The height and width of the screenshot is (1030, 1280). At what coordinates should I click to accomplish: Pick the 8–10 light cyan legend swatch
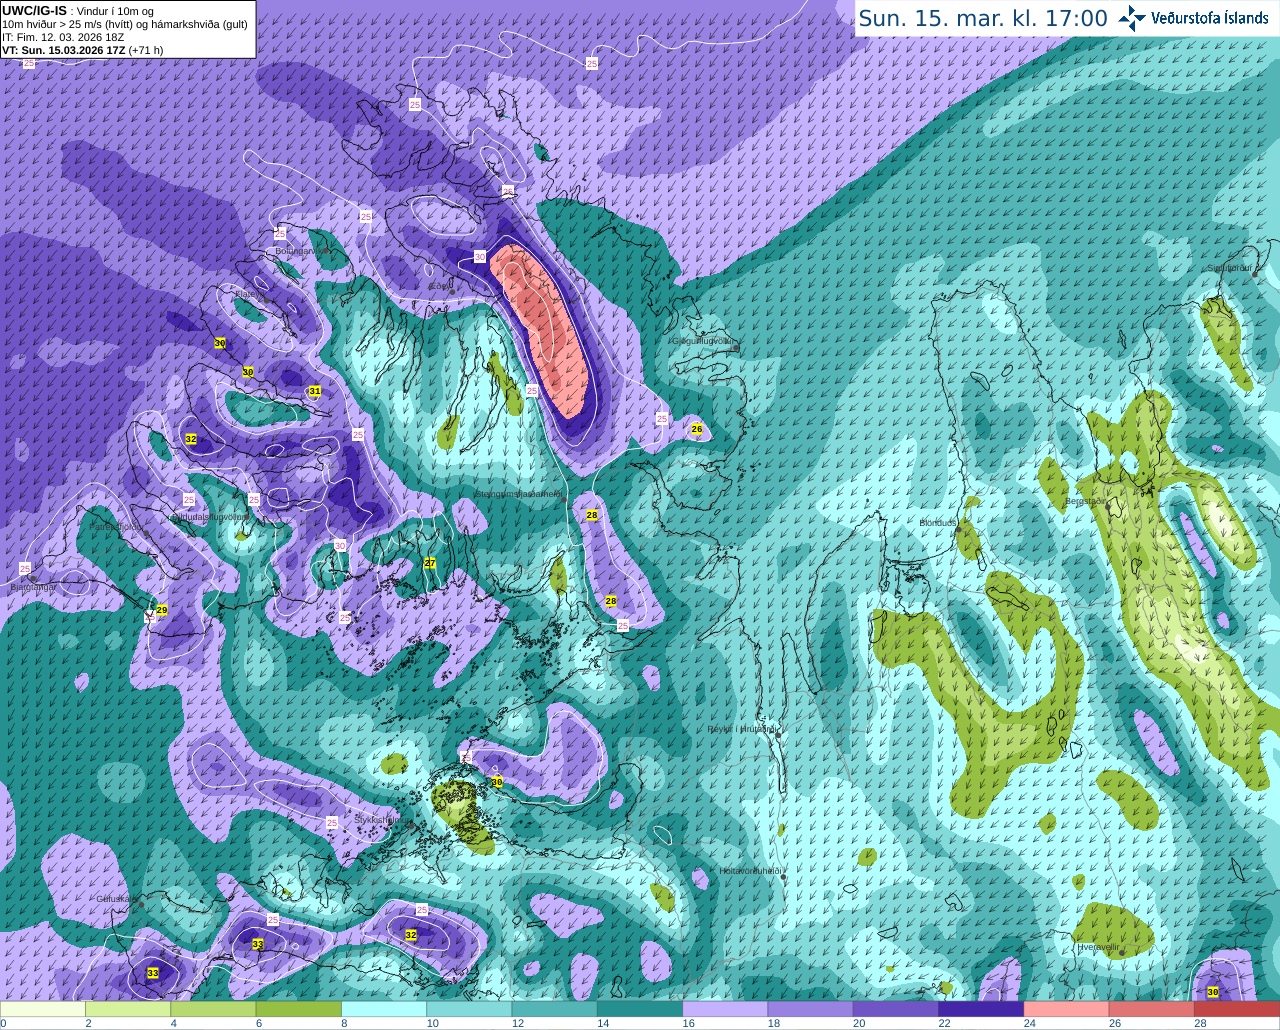384,1009
